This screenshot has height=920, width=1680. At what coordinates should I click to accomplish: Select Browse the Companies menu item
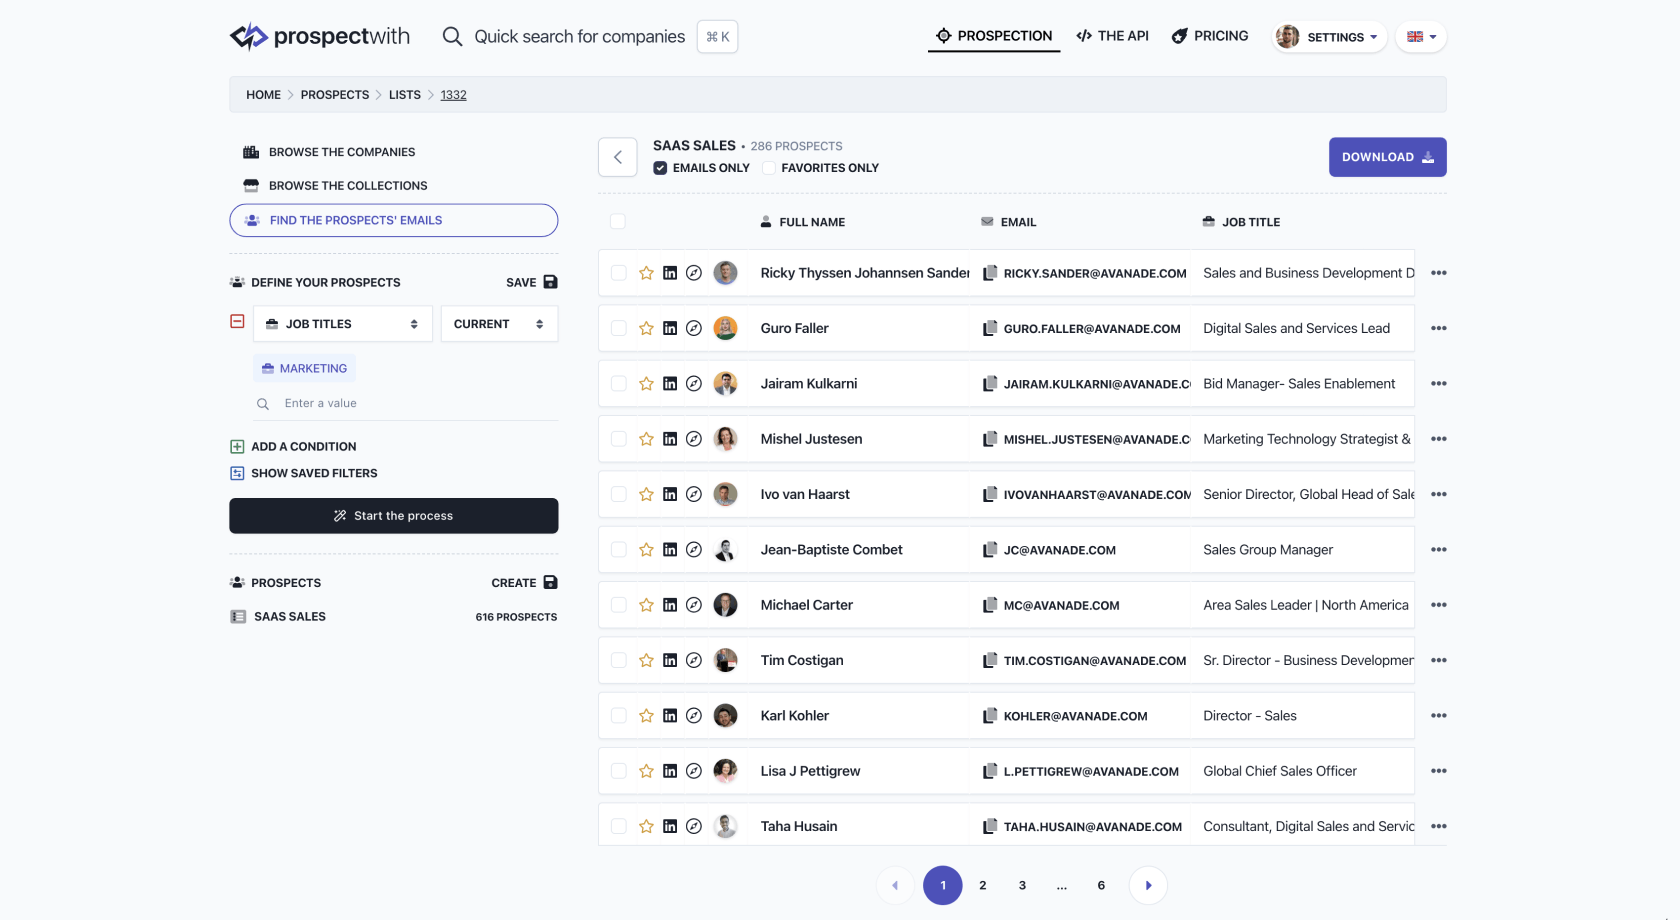pyautogui.click(x=329, y=152)
